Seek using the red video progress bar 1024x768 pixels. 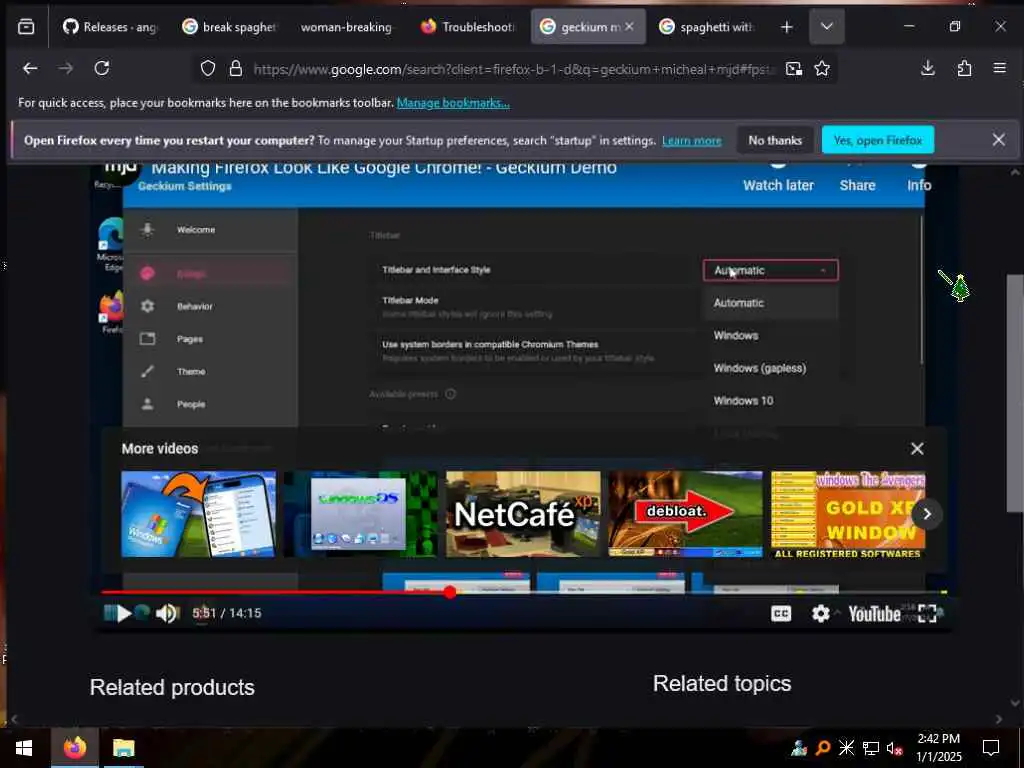[524, 592]
